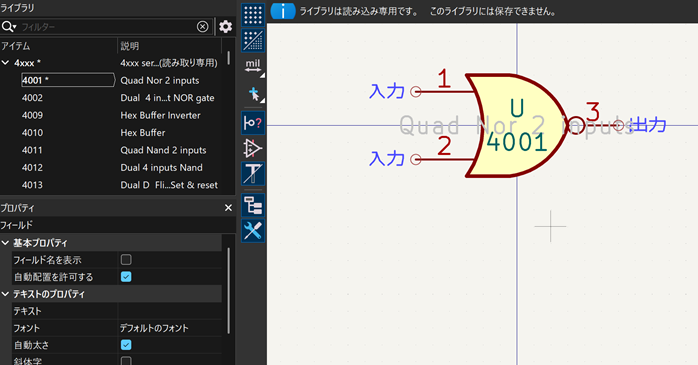Click the テキスト property value field
This screenshot has height=365, width=698.
click(x=170, y=311)
